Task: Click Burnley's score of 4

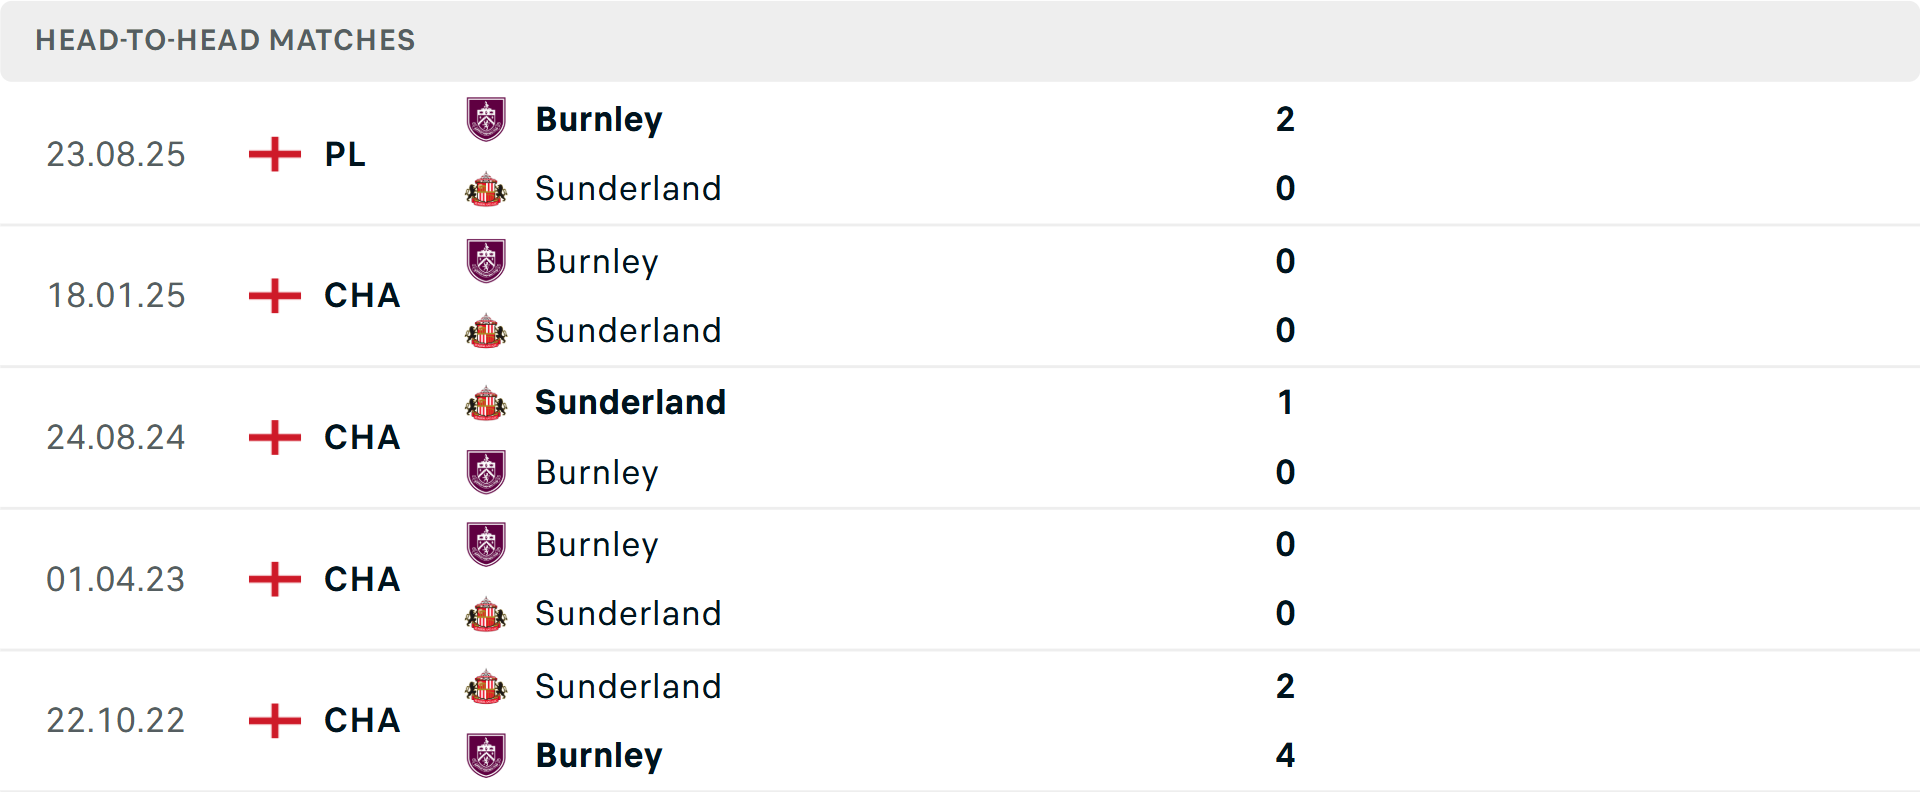Action: [1285, 755]
